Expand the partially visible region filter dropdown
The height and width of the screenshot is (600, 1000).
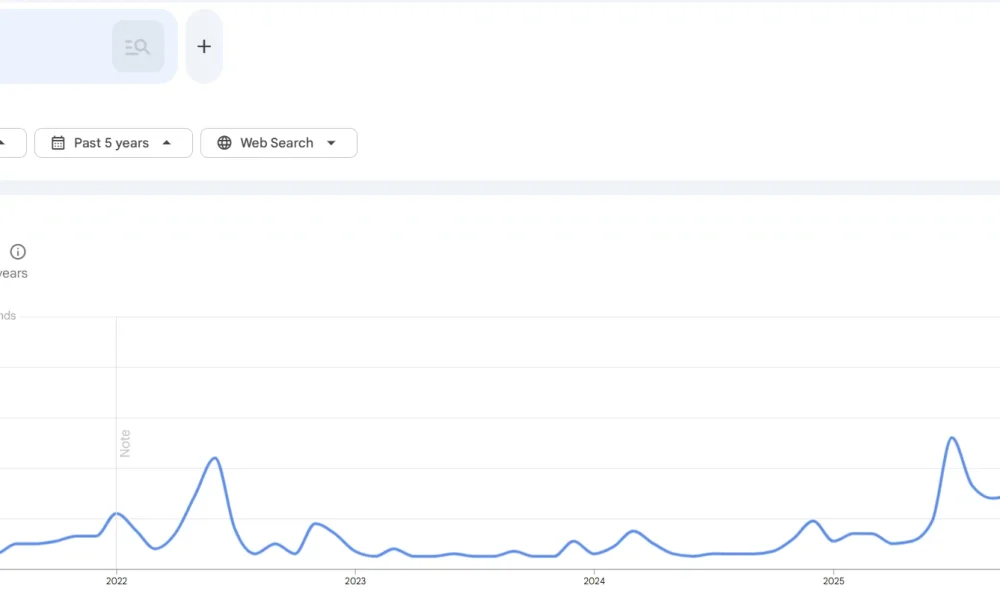pyautogui.click(x=8, y=143)
